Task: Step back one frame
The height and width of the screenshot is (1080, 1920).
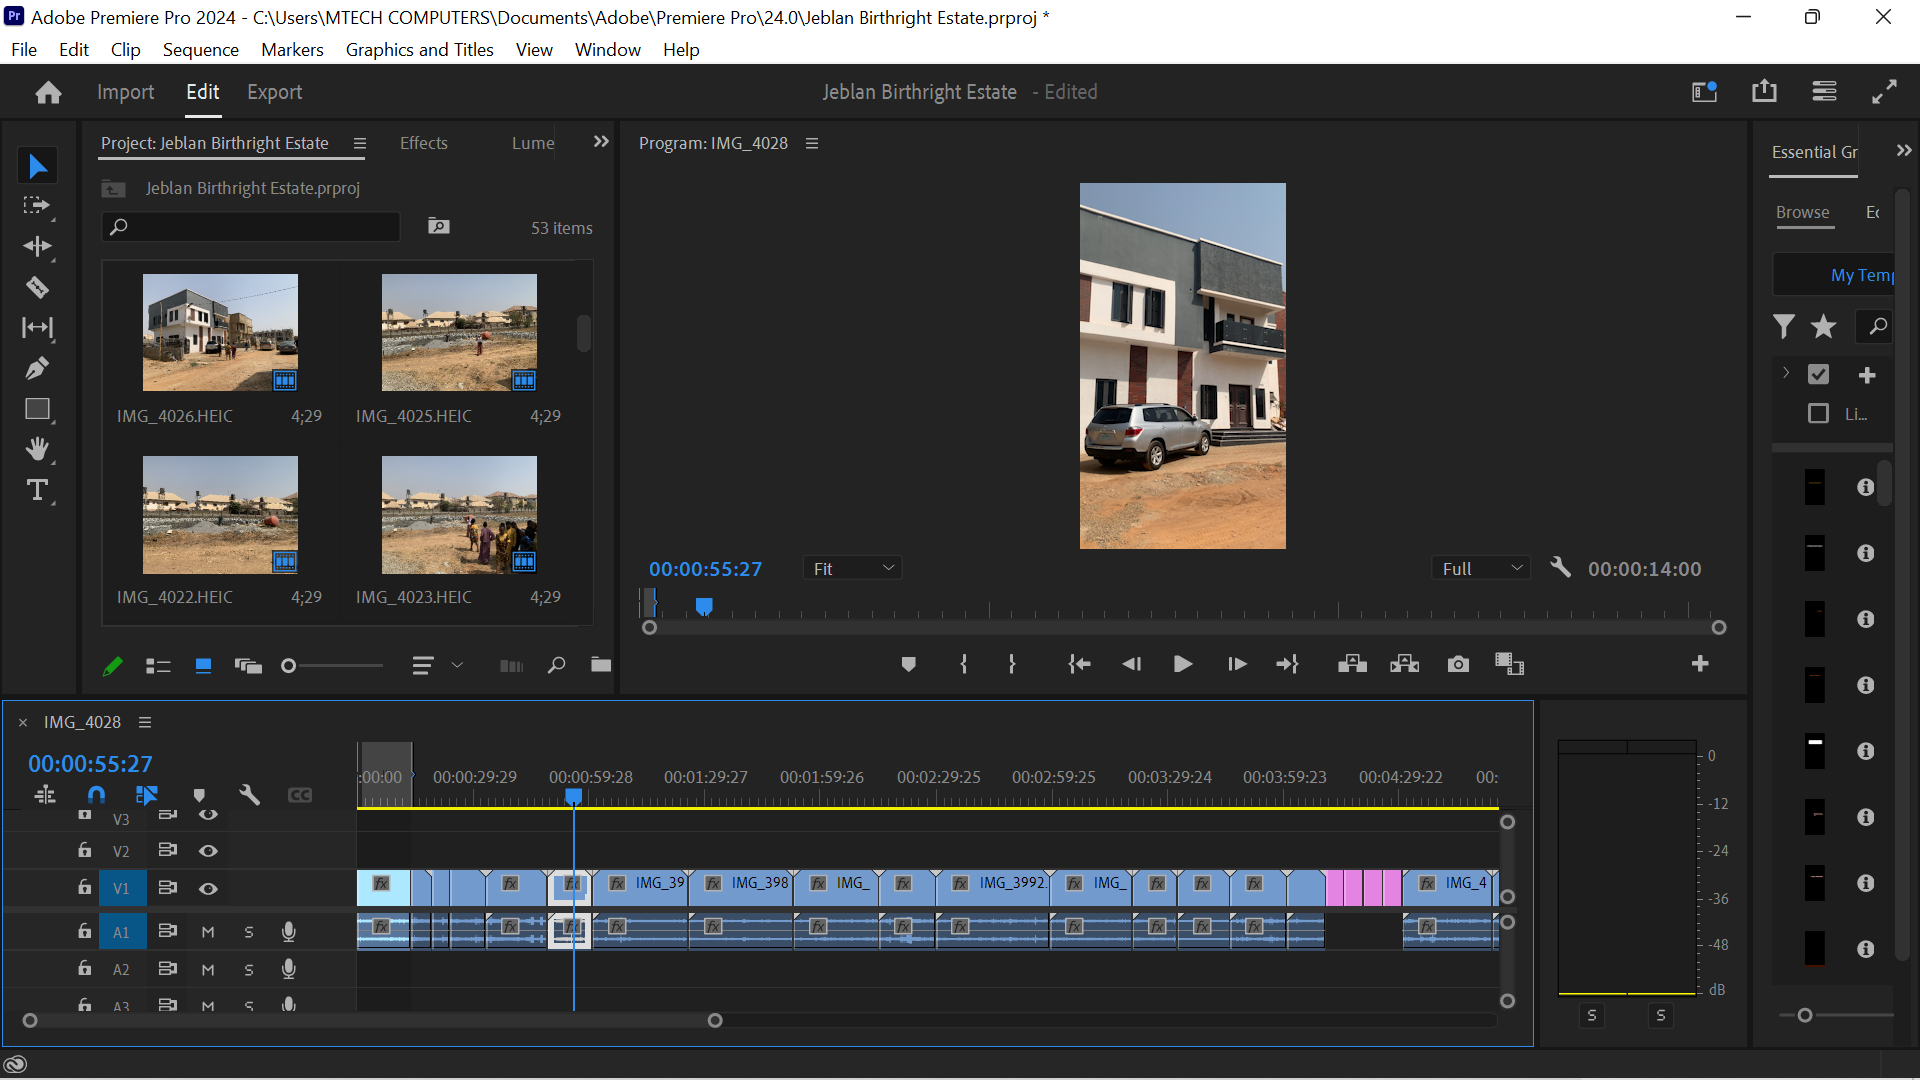Action: tap(1131, 664)
